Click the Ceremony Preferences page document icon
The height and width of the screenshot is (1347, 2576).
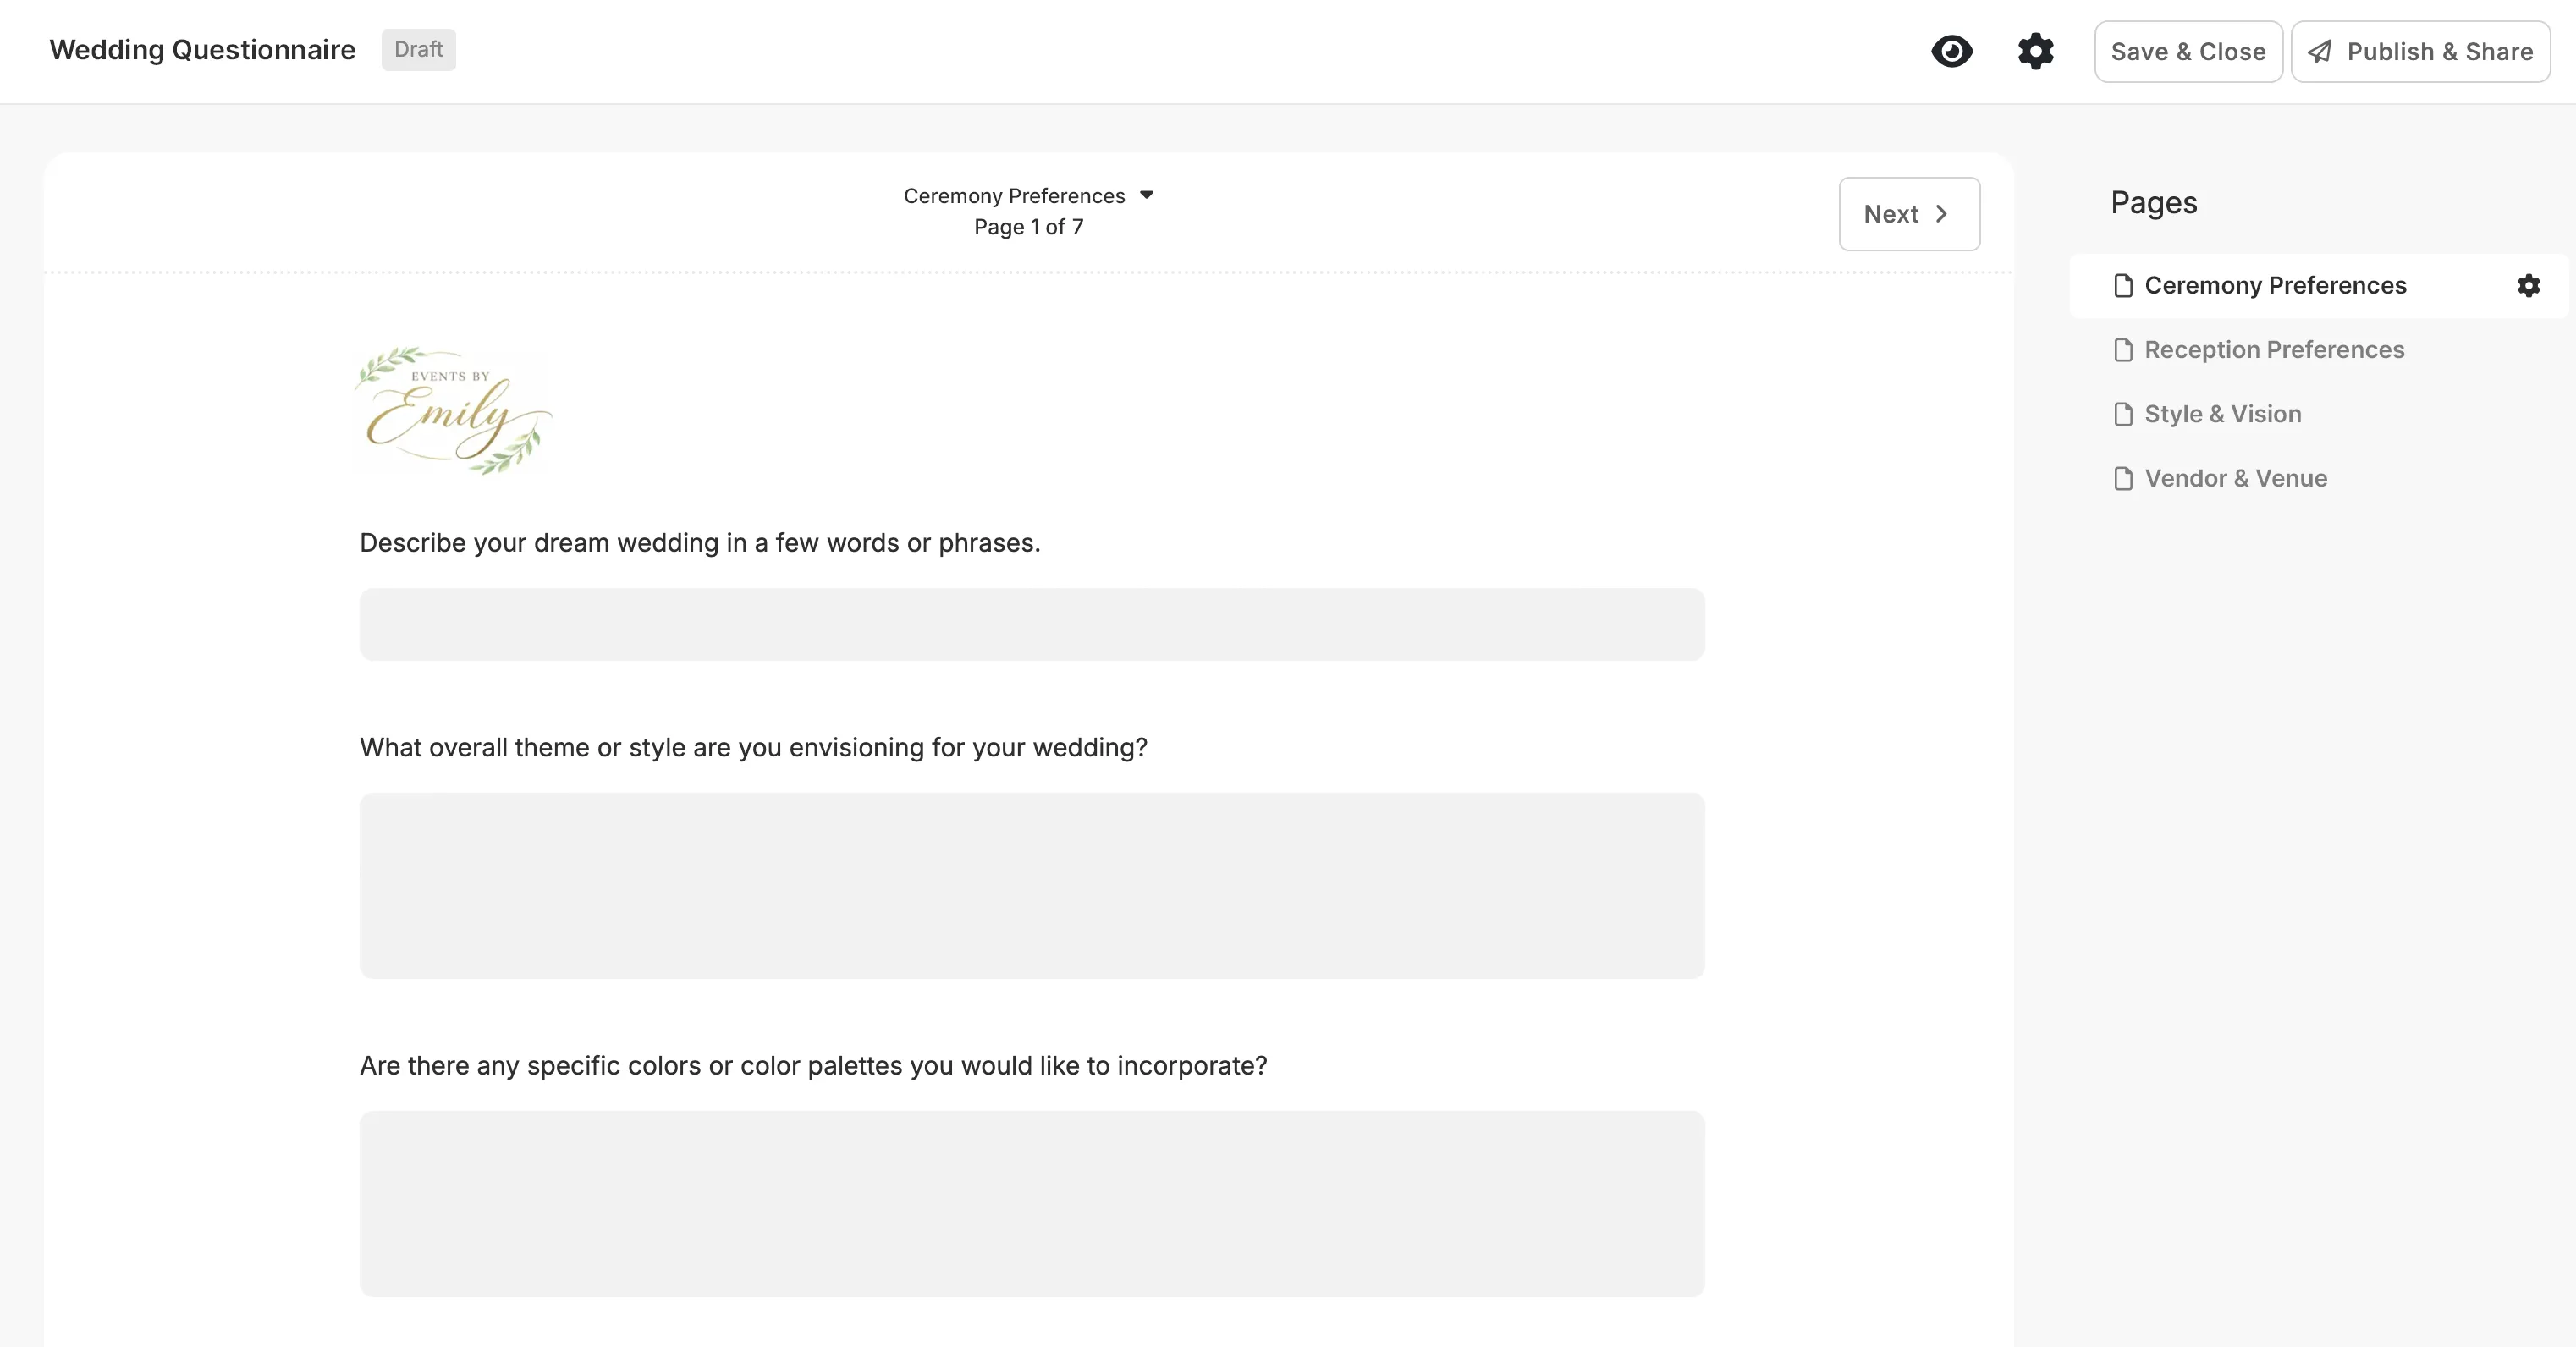click(2123, 286)
